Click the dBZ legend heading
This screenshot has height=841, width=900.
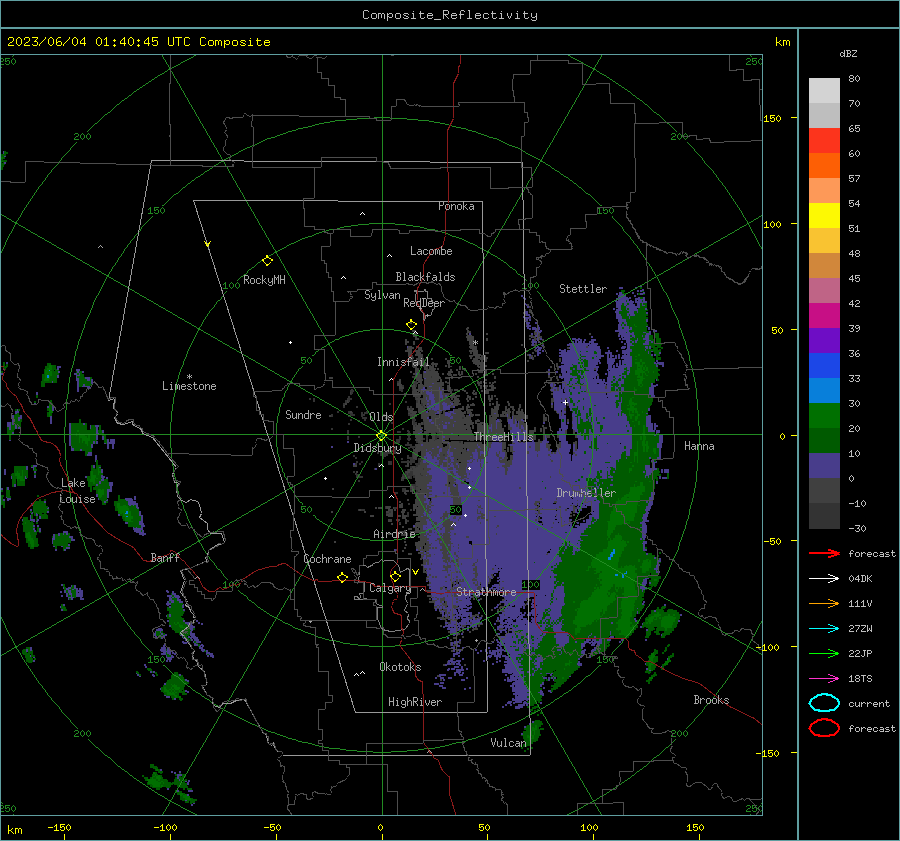(x=848, y=54)
